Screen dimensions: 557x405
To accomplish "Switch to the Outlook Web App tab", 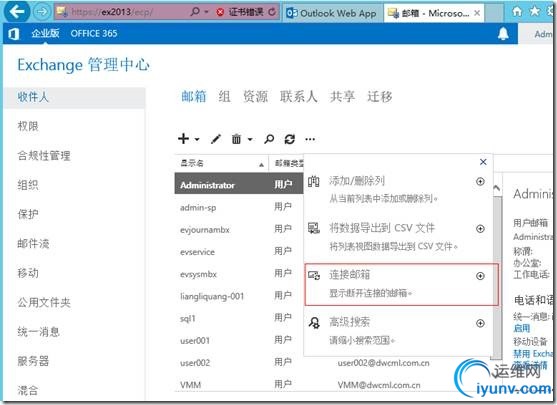I will 331,13.
